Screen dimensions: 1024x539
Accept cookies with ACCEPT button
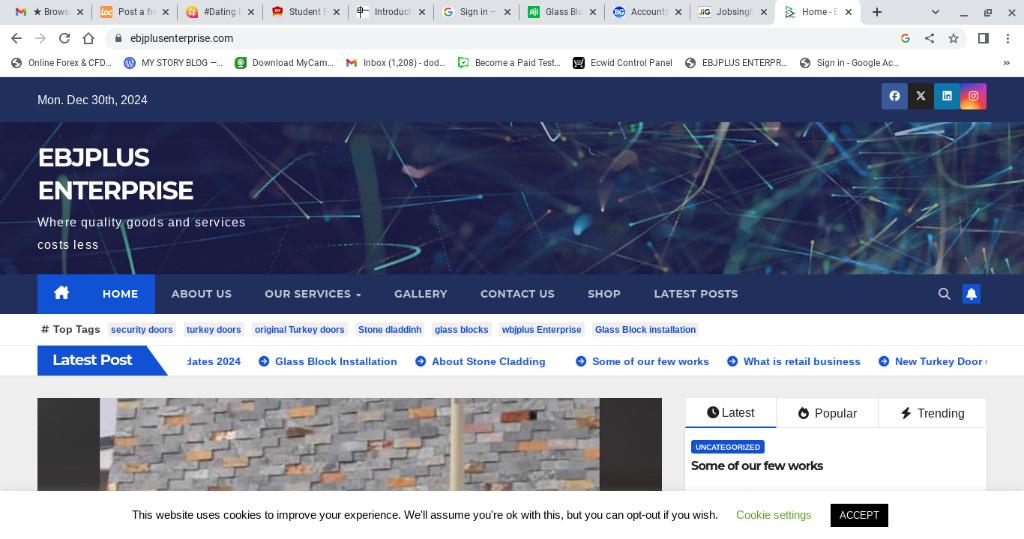click(859, 515)
